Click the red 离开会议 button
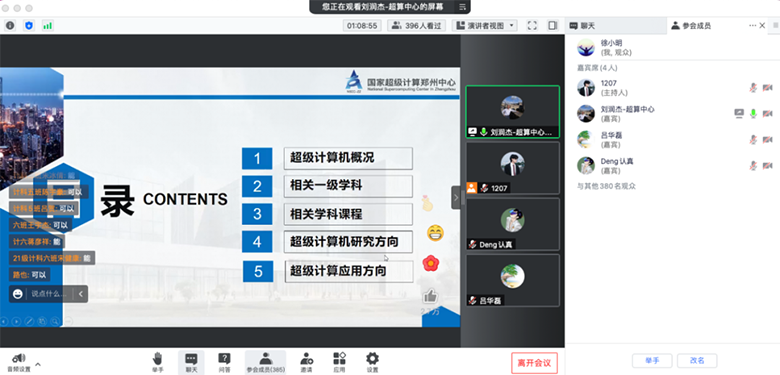This screenshot has height=375, width=780. click(x=534, y=363)
